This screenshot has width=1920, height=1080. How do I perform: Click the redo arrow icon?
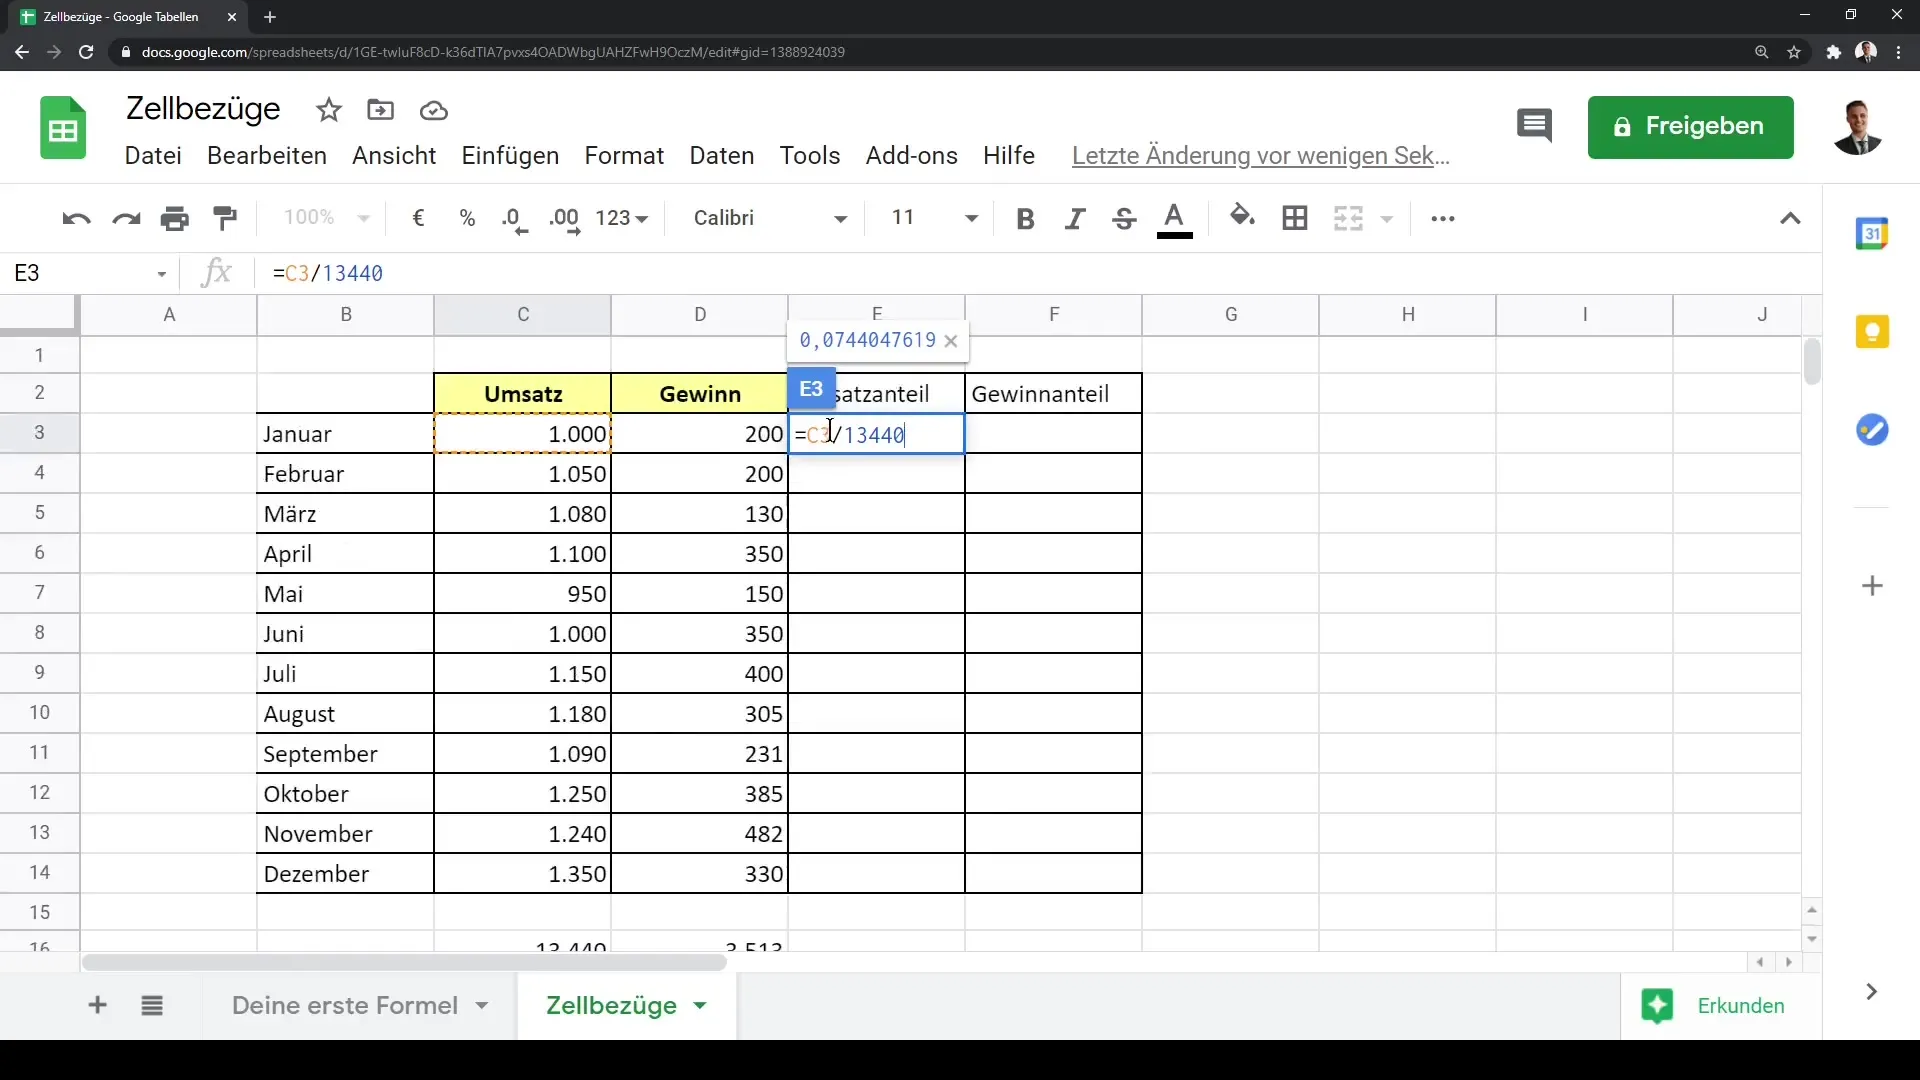coord(126,218)
